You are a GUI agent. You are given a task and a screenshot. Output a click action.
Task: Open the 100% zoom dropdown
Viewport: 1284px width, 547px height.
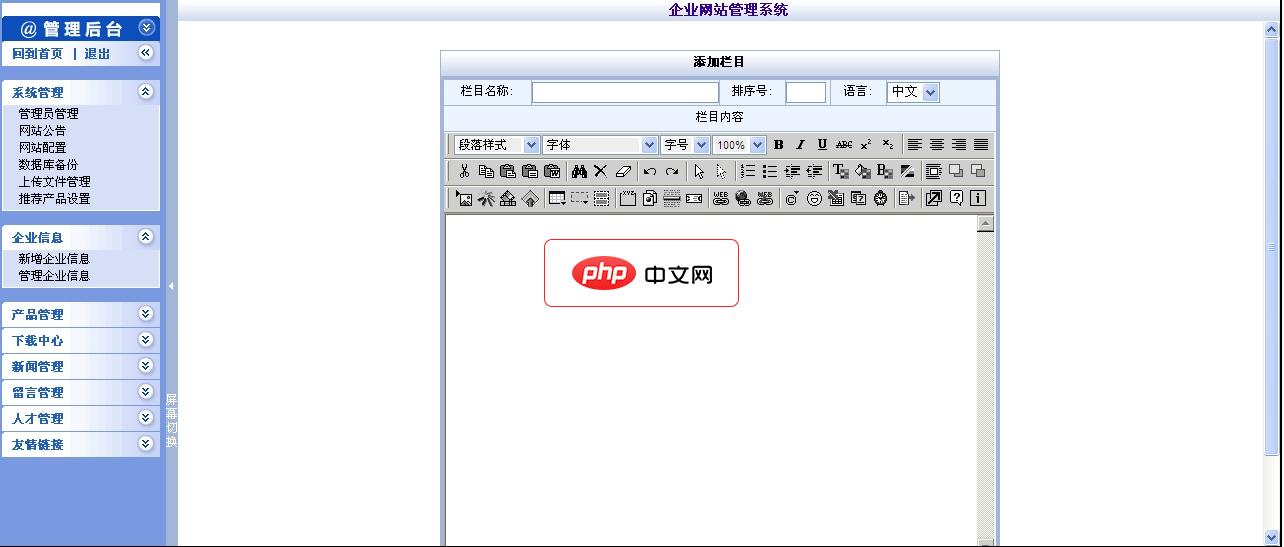click(x=739, y=145)
